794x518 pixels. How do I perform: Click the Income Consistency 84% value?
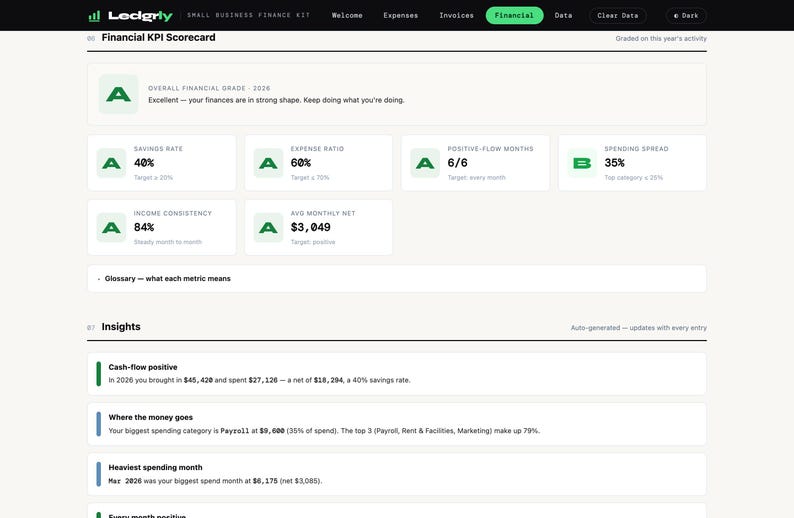(x=144, y=227)
